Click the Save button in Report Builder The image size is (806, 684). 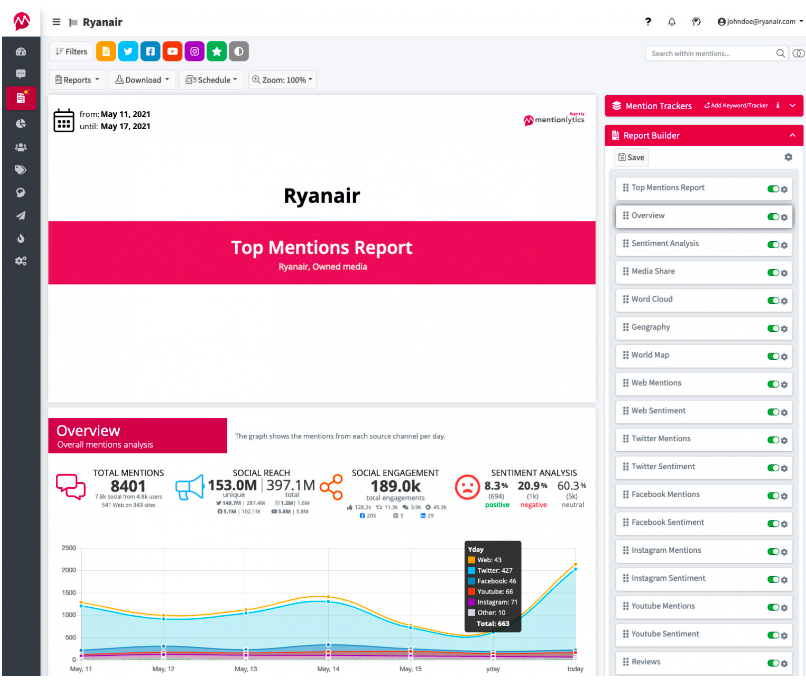(631, 157)
